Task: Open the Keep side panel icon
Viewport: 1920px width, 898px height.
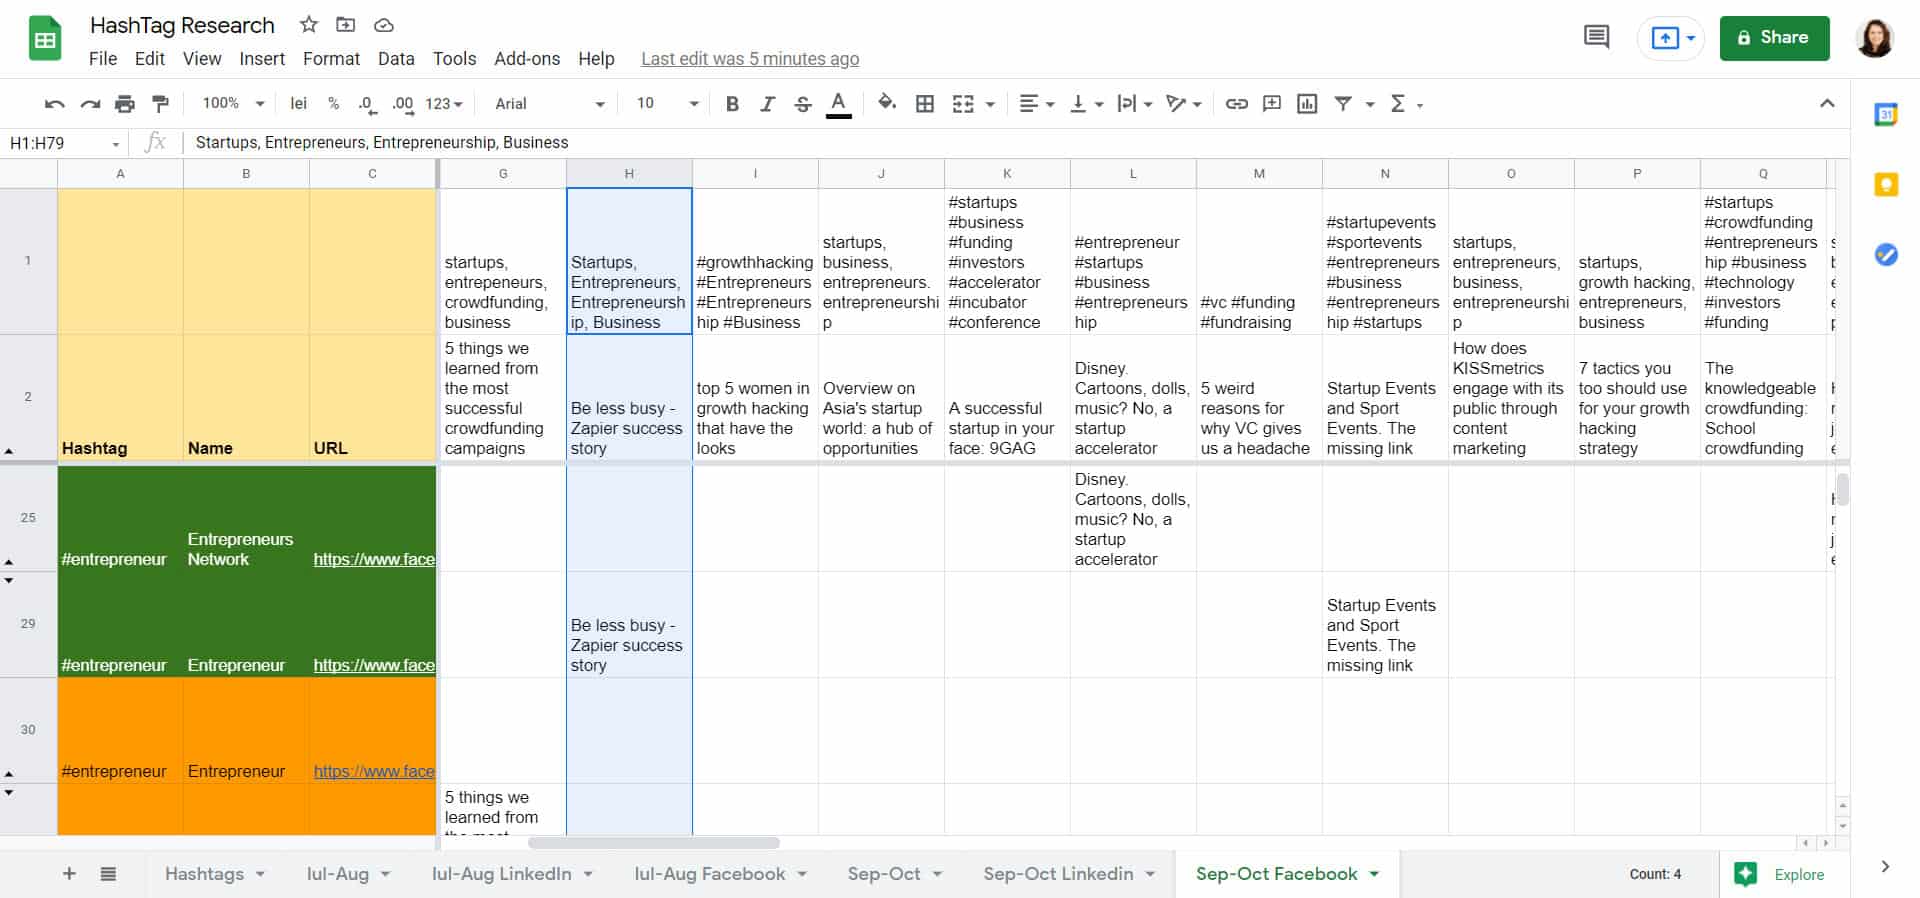Action: coord(1886,185)
